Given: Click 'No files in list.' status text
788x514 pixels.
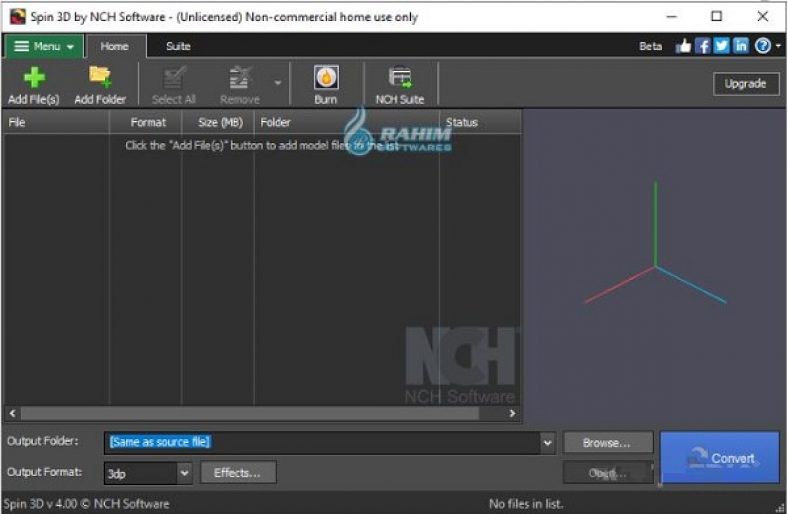Looking at the screenshot, I should tap(526, 503).
